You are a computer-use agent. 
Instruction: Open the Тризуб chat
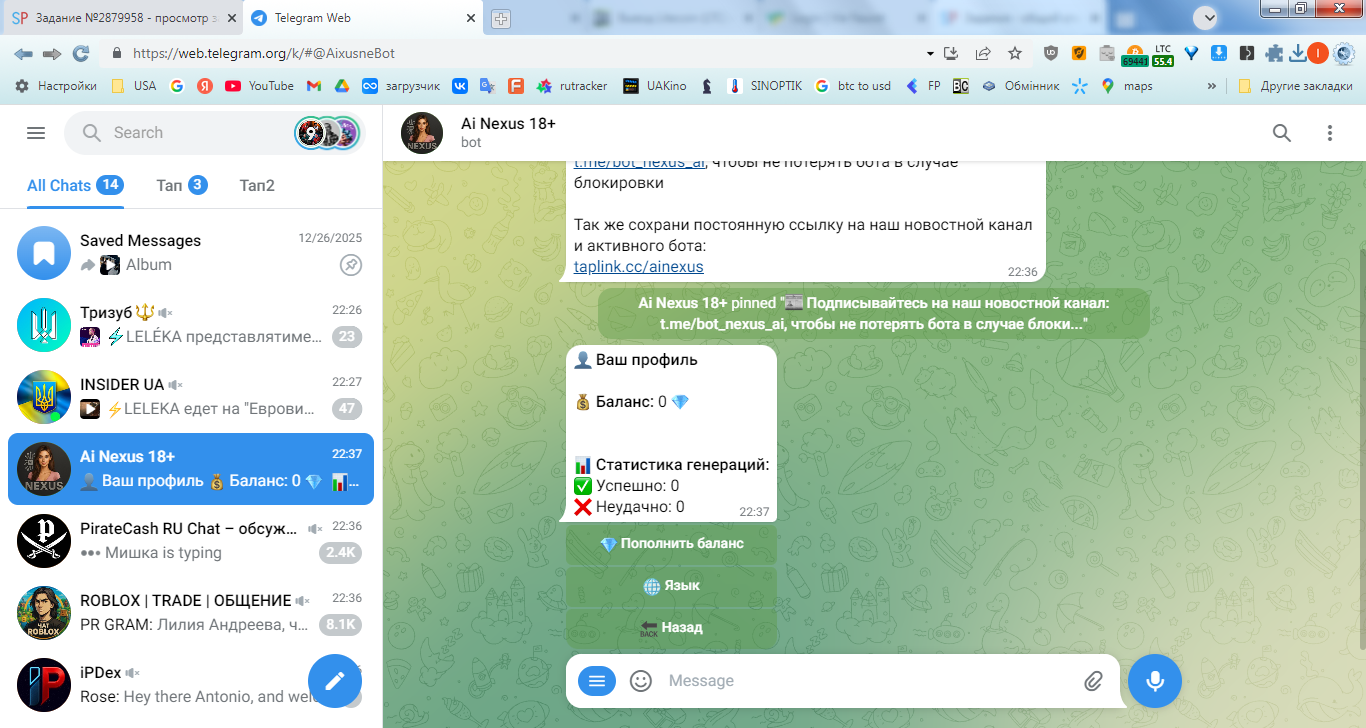coord(191,324)
